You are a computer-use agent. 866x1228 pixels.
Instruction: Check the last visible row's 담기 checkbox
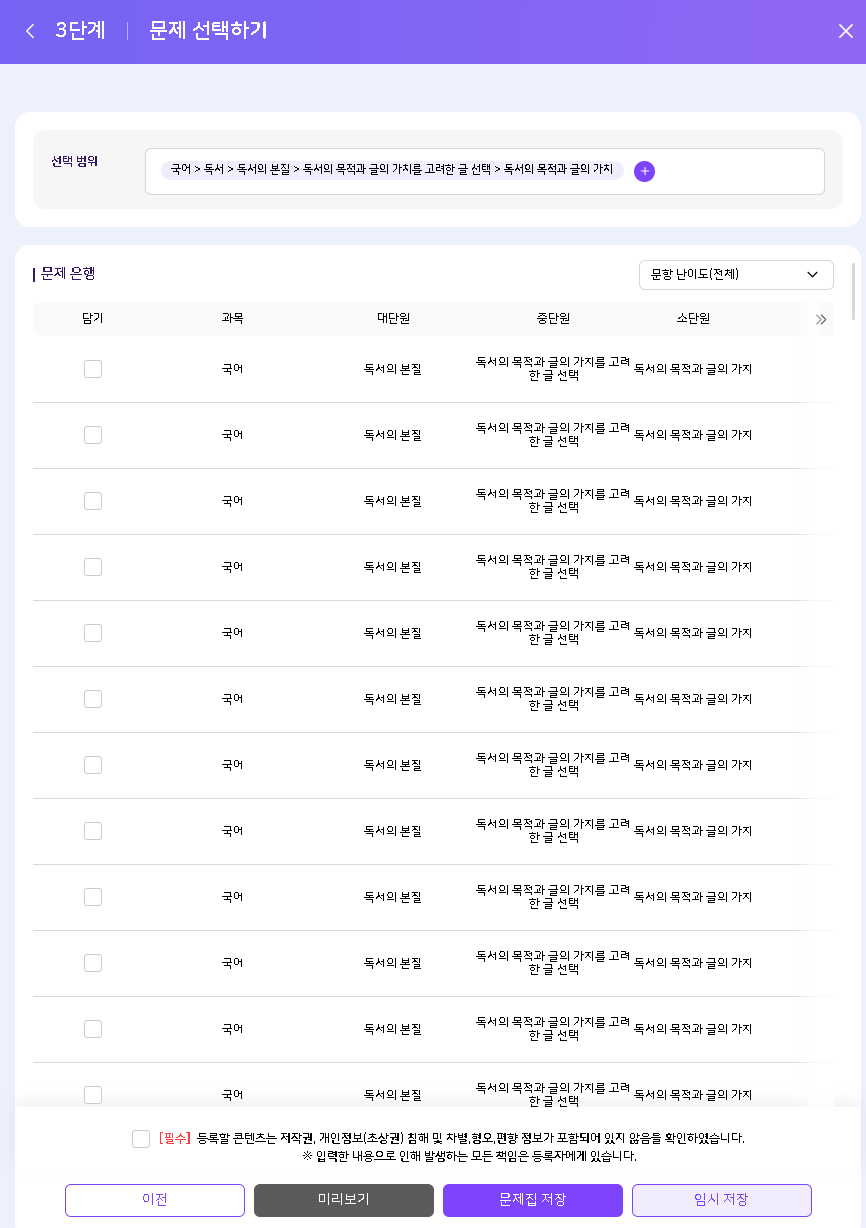click(x=93, y=1095)
